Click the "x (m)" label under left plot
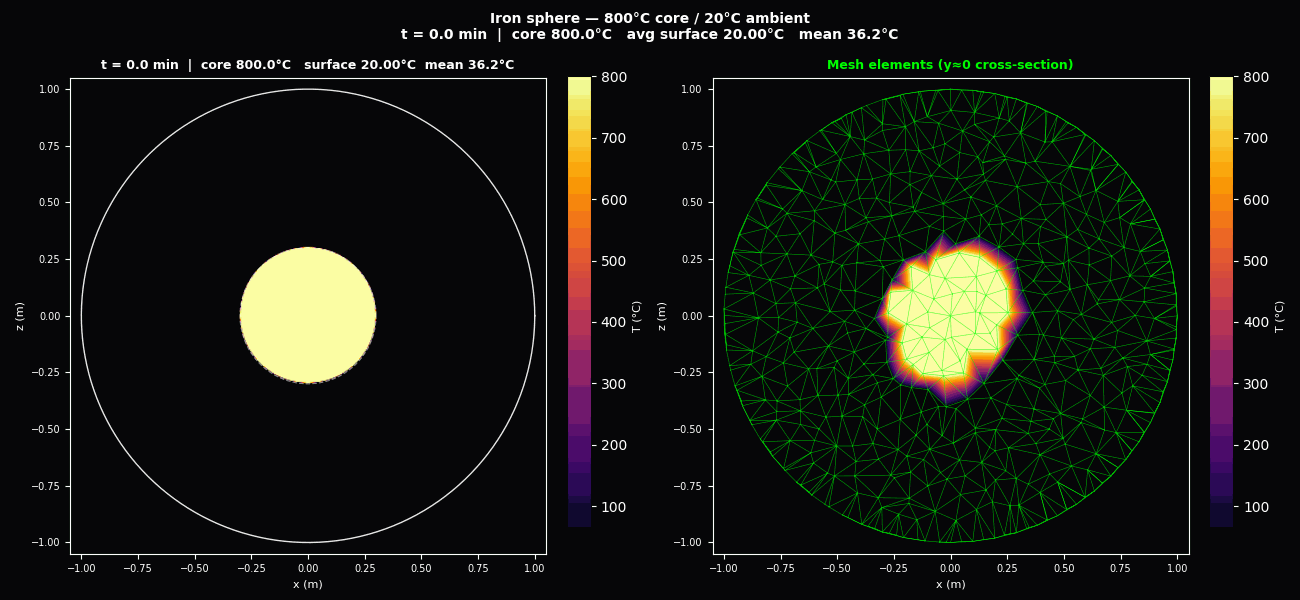Viewport: 1300px width, 600px height. coord(307,584)
